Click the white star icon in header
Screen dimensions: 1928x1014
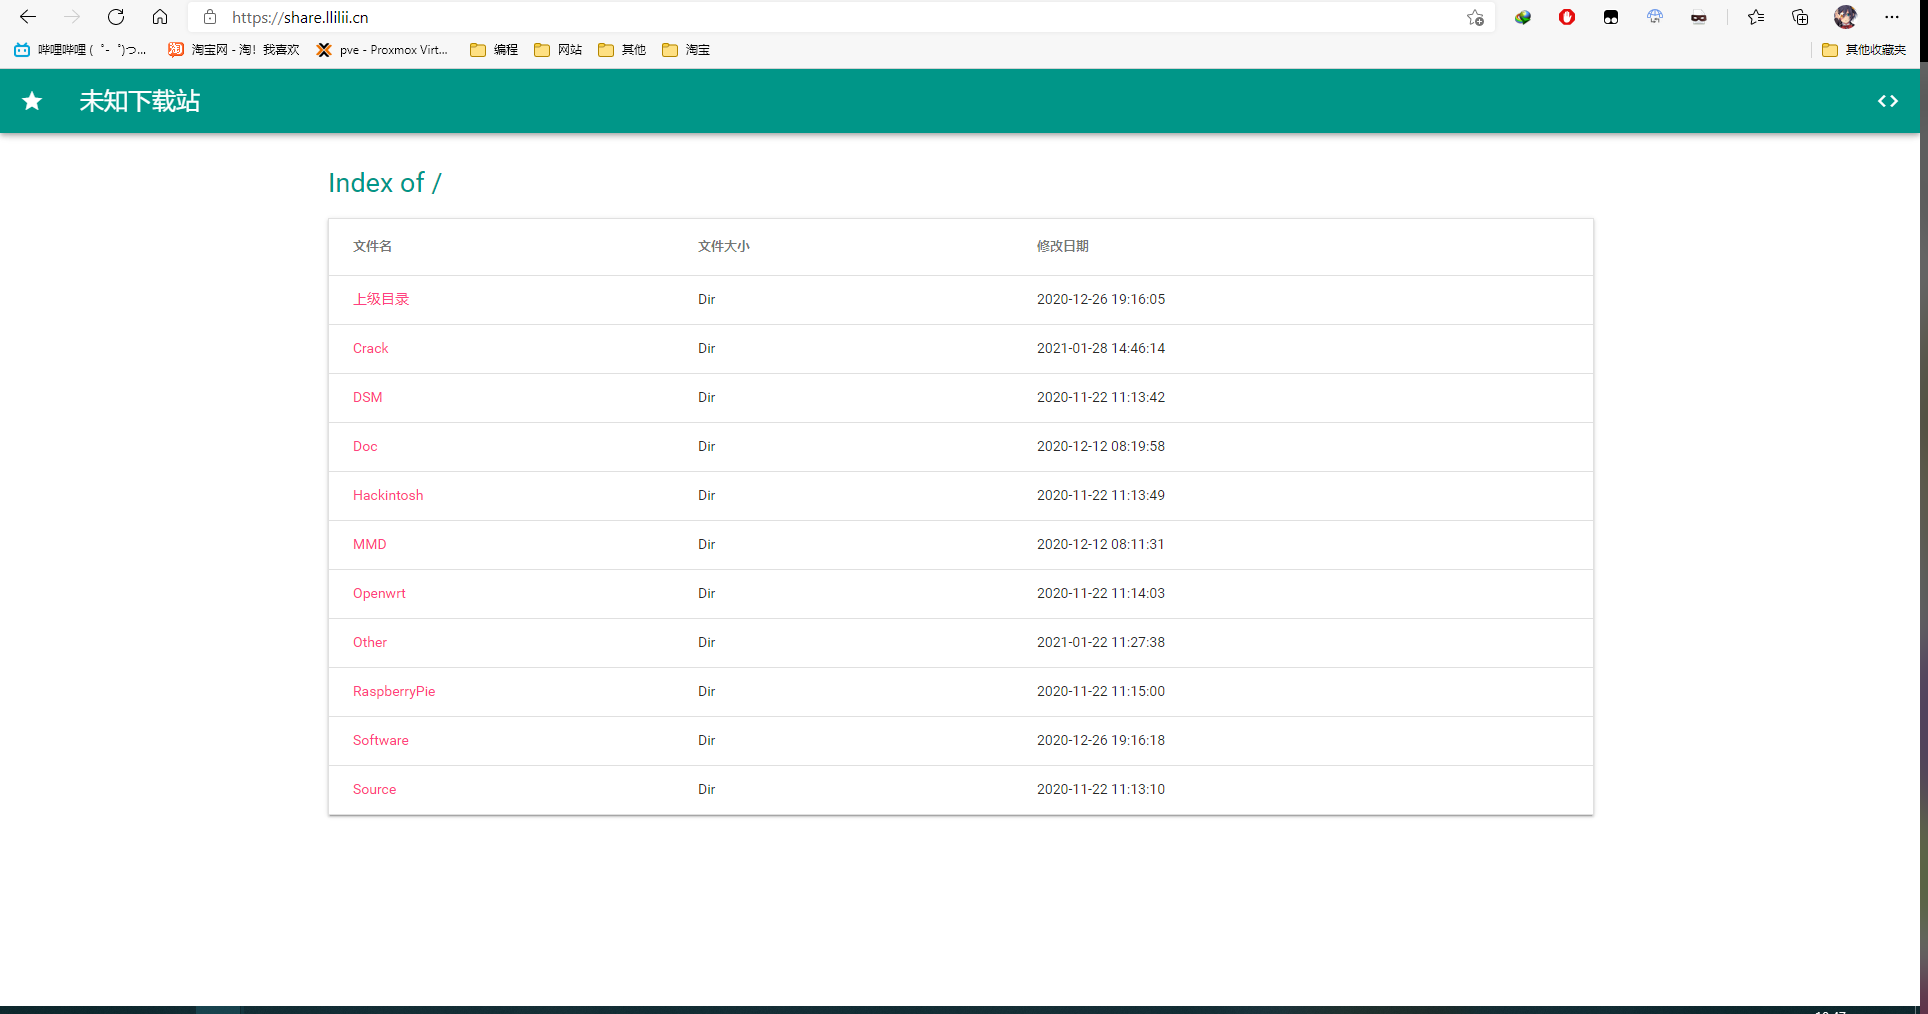32,101
